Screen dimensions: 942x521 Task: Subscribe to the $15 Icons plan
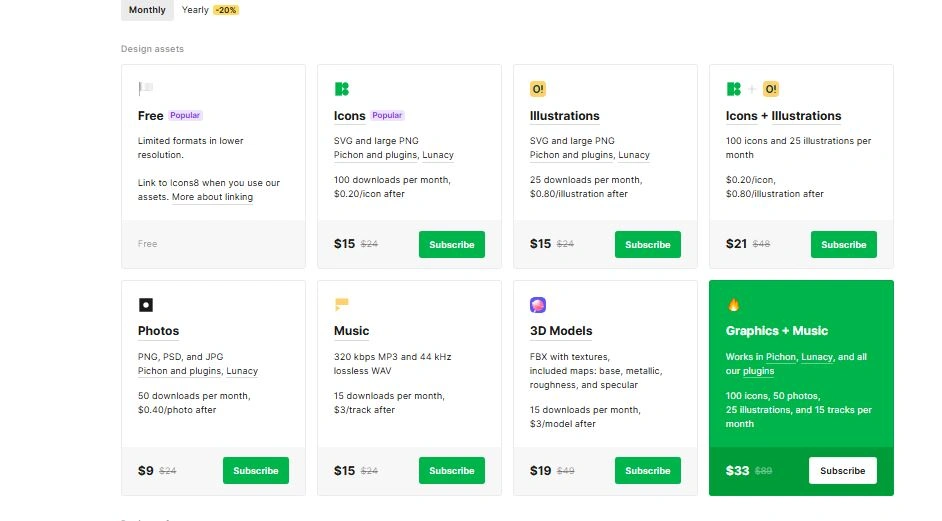[x=452, y=245]
